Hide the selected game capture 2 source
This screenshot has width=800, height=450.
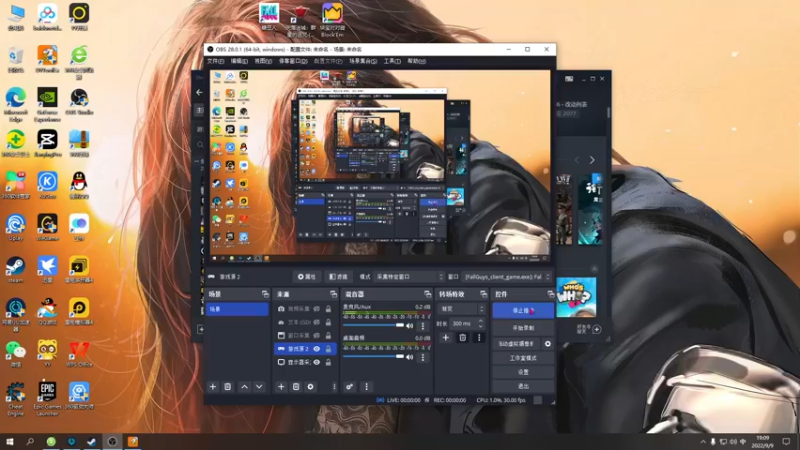[x=317, y=348]
